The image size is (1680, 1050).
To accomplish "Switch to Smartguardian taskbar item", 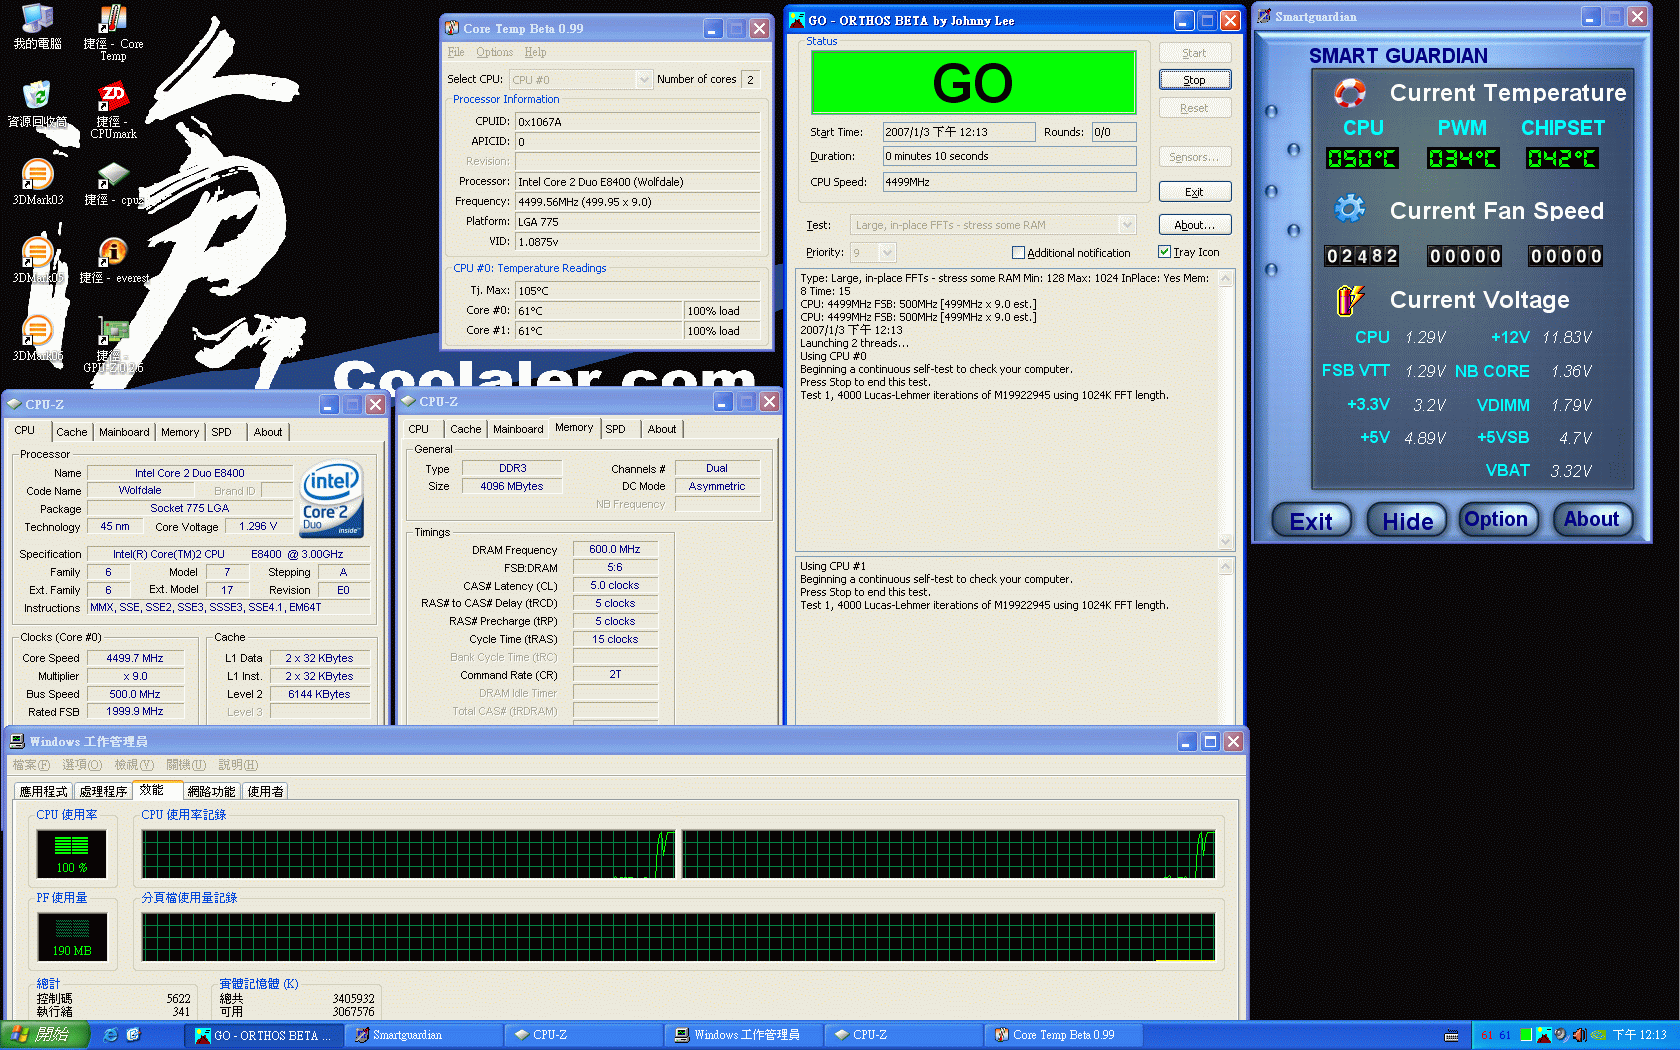I will pyautogui.click(x=424, y=1035).
